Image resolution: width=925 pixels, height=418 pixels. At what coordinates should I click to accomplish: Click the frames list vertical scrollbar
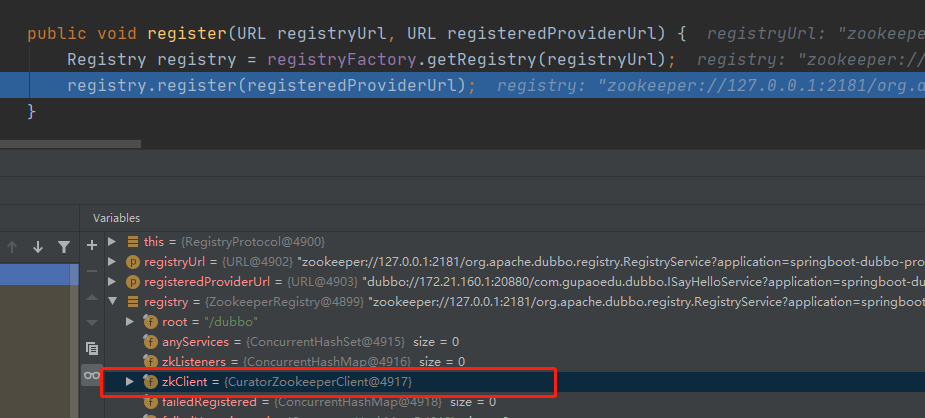point(74,341)
